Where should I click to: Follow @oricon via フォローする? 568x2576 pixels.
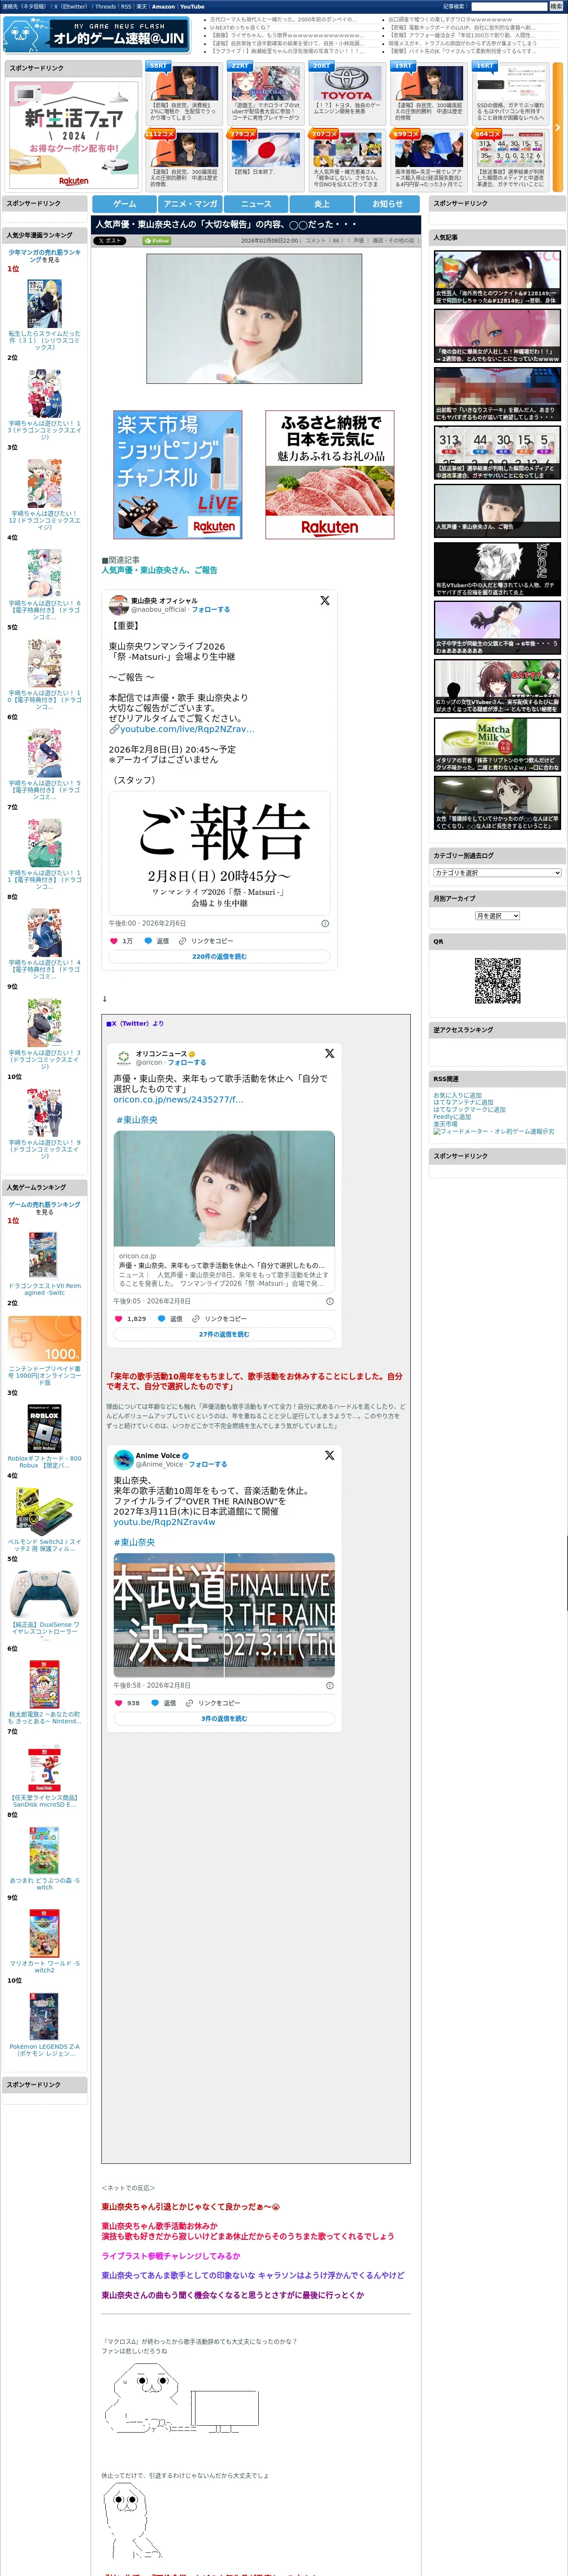click(x=187, y=1062)
